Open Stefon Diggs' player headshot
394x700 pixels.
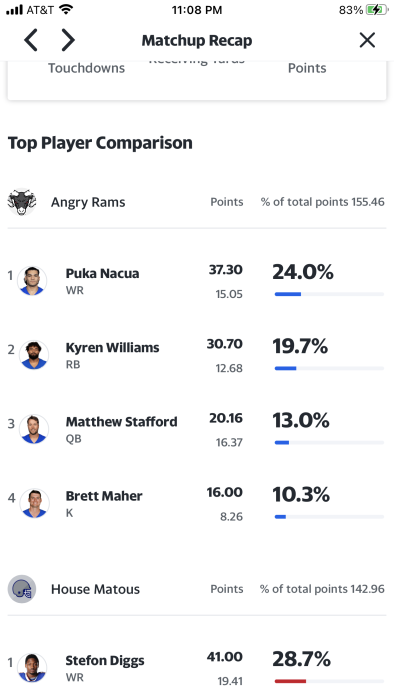pyautogui.click(x=32, y=667)
